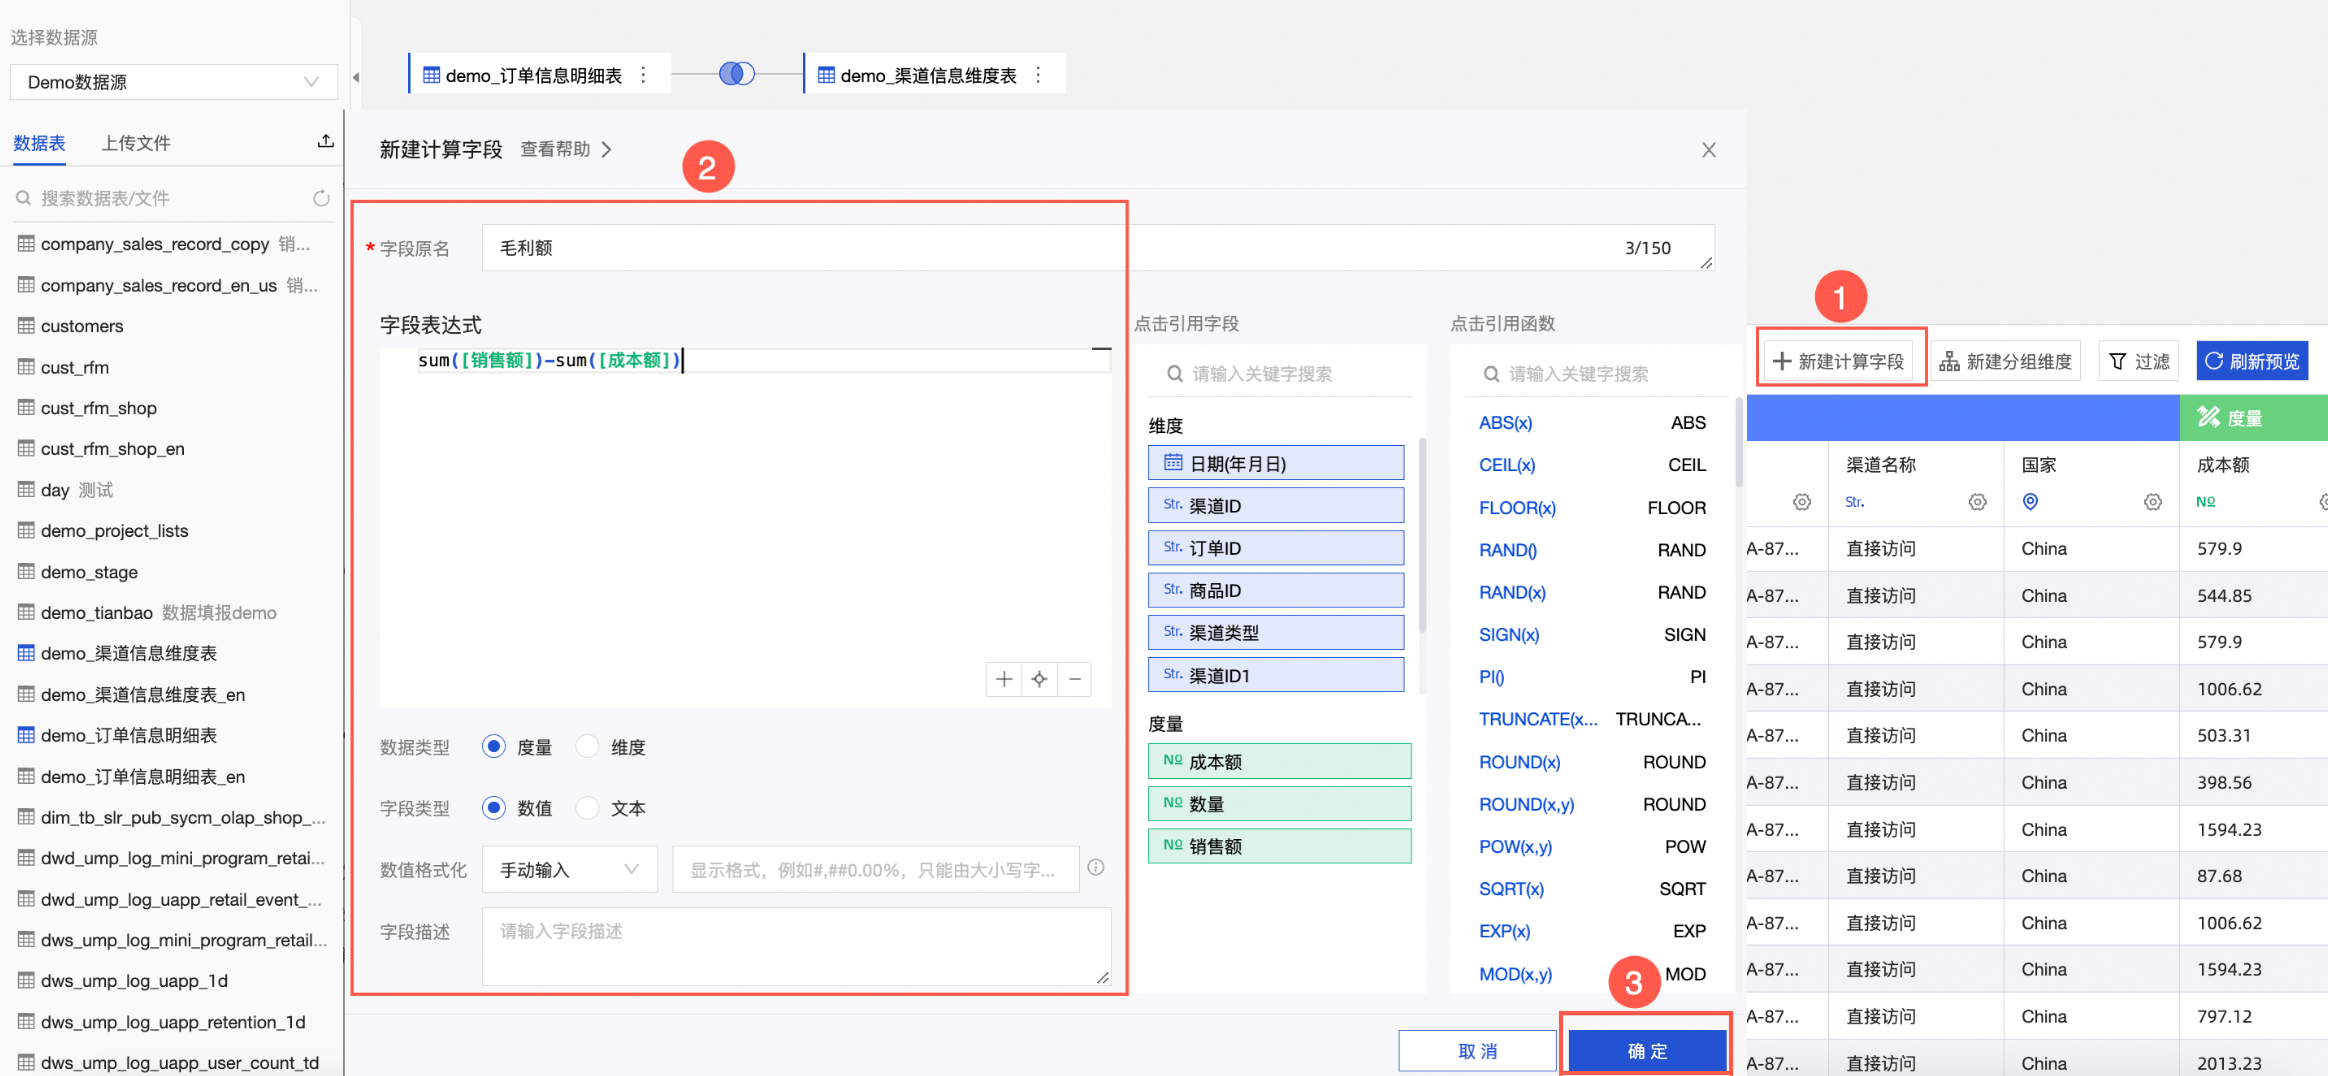
Task: Insert the 商品ID dimension field
Action: click(x=1276, y=590)
